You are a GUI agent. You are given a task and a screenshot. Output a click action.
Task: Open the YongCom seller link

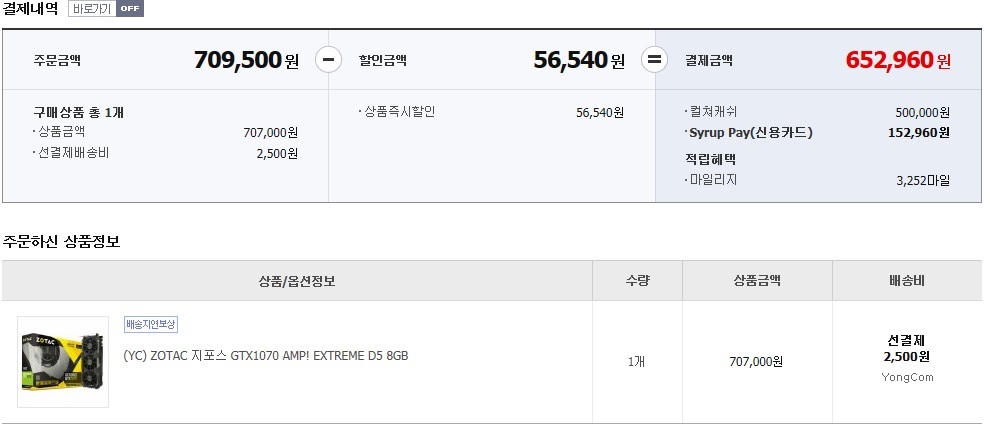[x=906, y=376]
